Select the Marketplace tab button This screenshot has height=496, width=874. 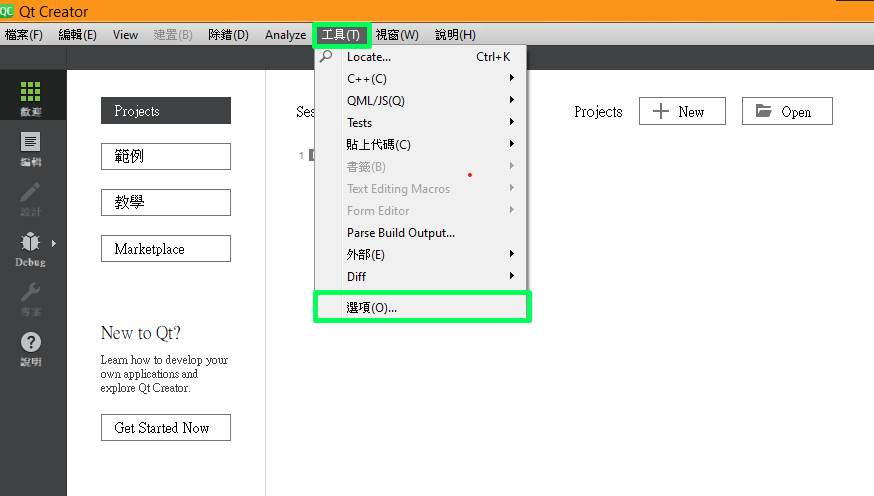[x=166, y=249]
